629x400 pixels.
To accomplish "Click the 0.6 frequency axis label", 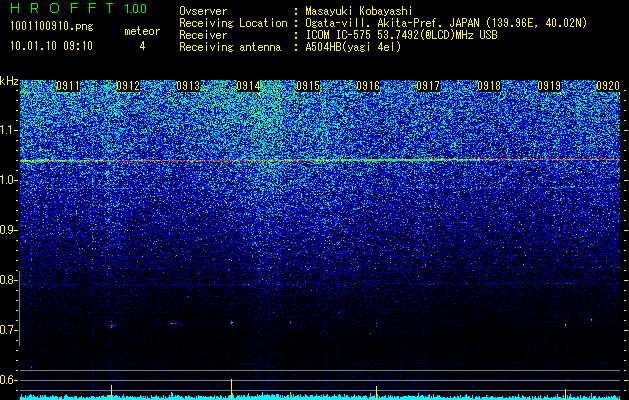I will [x=7, y=380].
